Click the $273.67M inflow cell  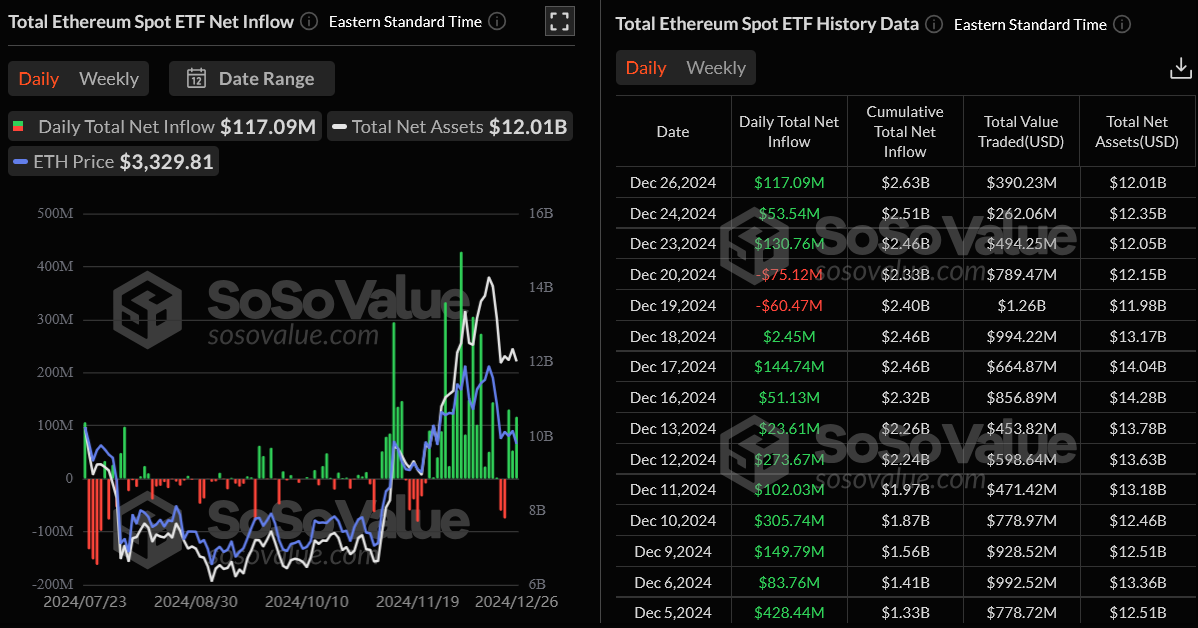point(789,459)
